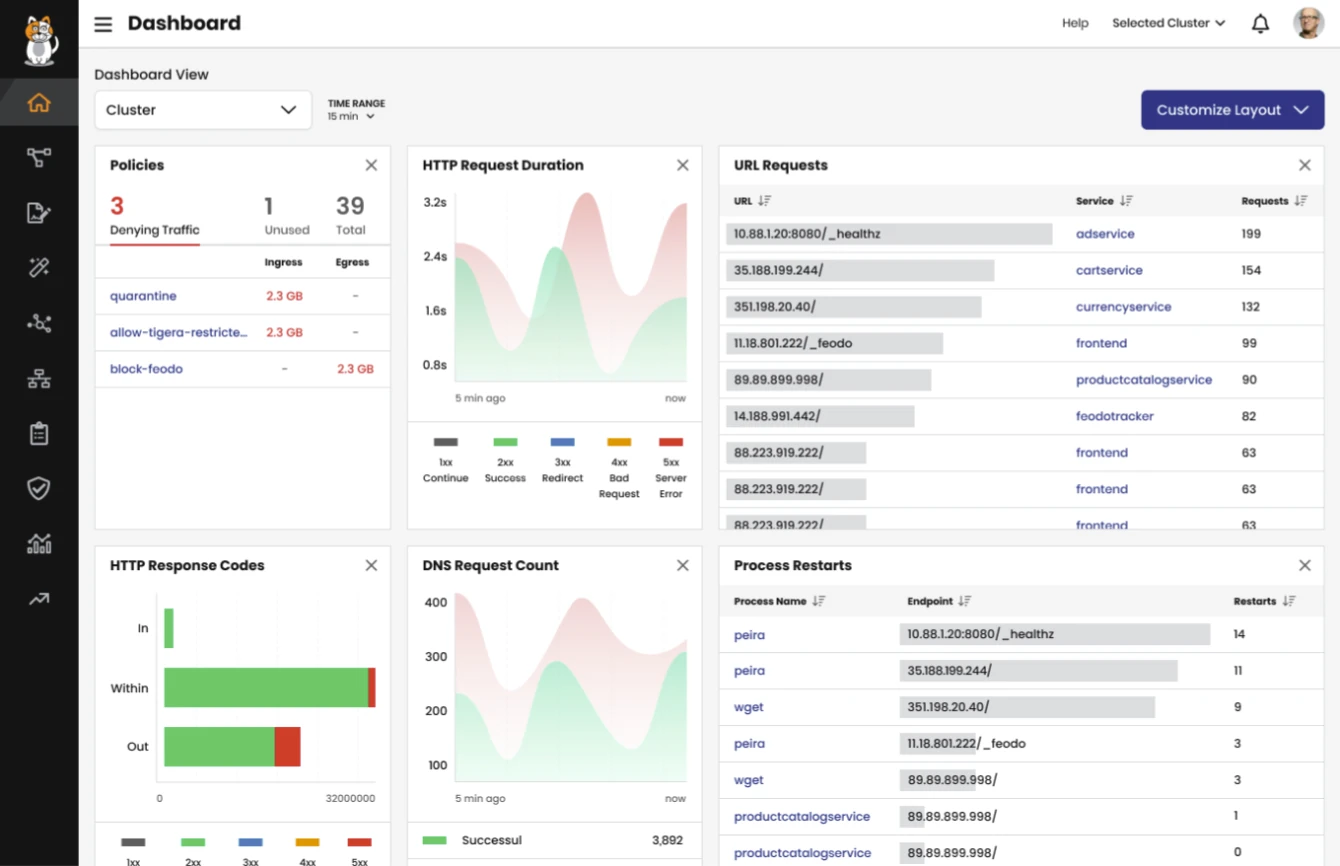Viewport: 1340px width, 866px height.
Task: Close the HTTP Request Duration panel
Action: pyautogui.click(x=682, y=165)
